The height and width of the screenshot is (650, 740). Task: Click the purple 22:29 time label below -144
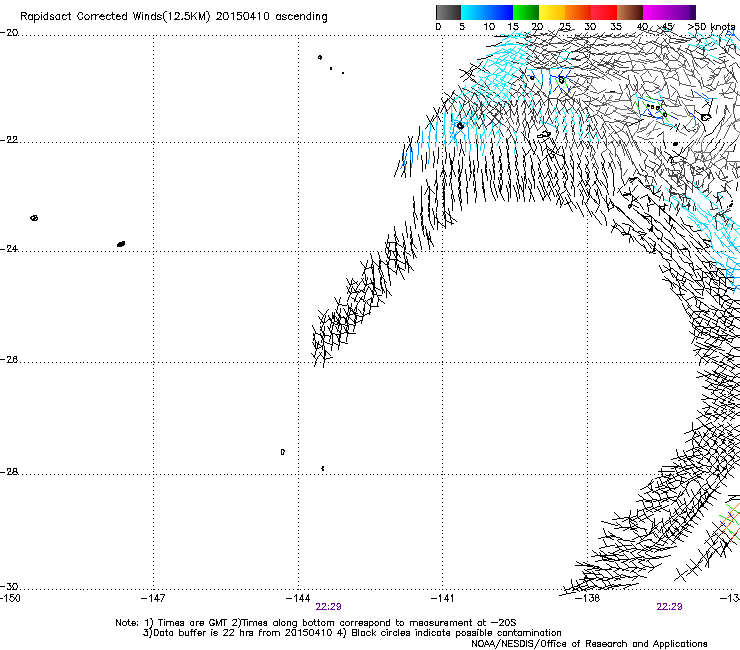tap(328, 607)
